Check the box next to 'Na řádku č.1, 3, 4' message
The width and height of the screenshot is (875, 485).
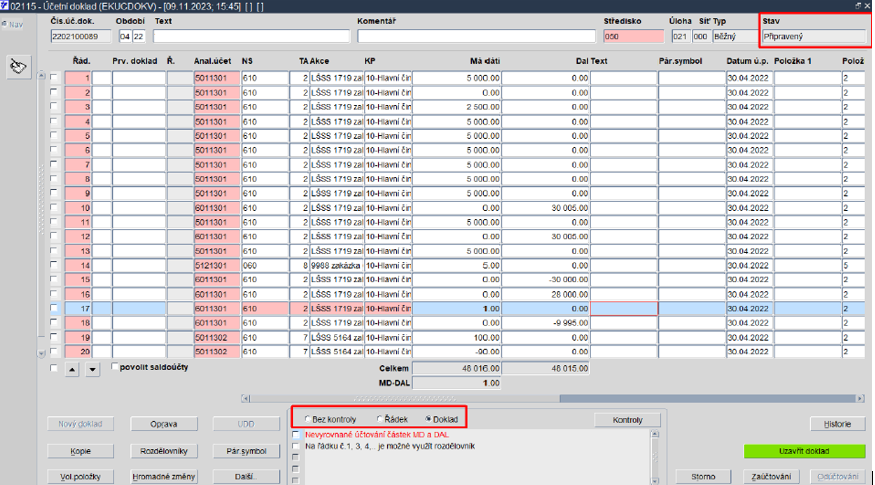click(x=296, y=446)
